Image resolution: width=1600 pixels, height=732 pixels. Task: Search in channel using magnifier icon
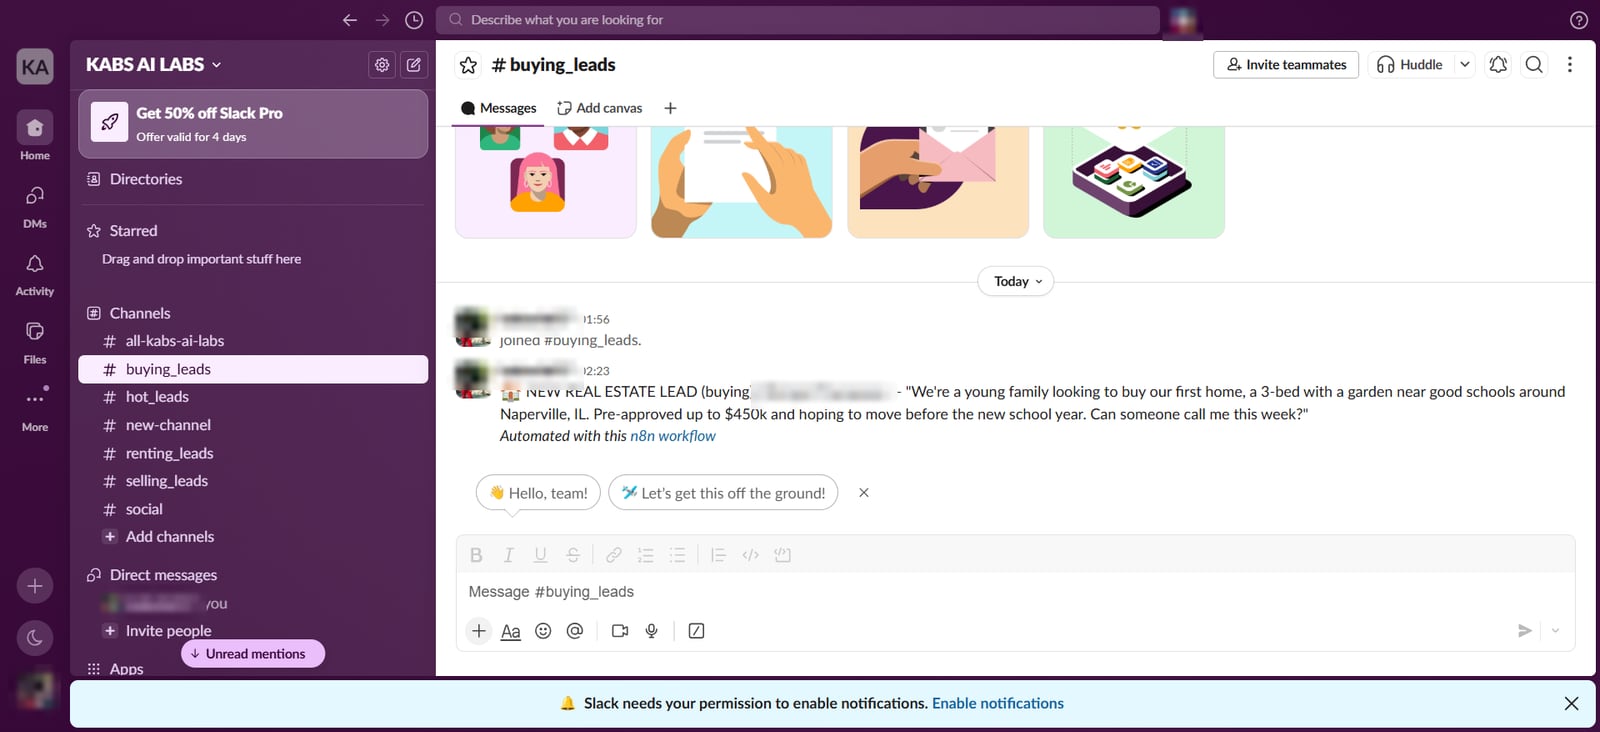(x=1534, y=65)
